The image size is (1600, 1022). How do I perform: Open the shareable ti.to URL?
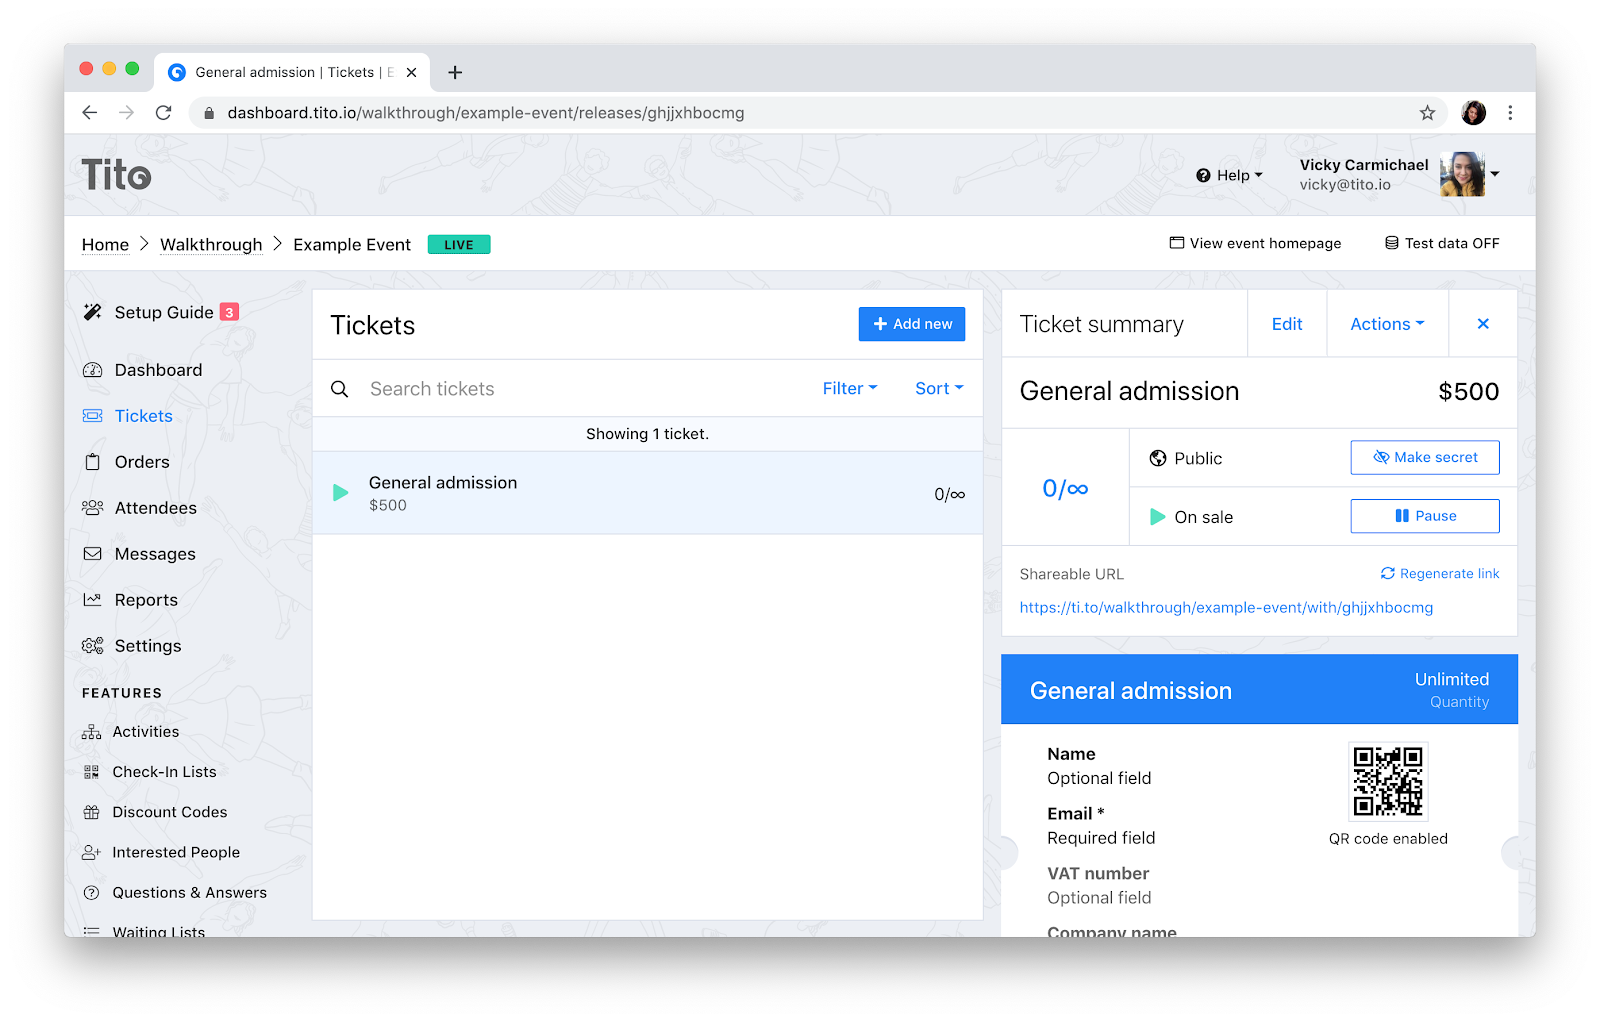[x=1226, y=608]
